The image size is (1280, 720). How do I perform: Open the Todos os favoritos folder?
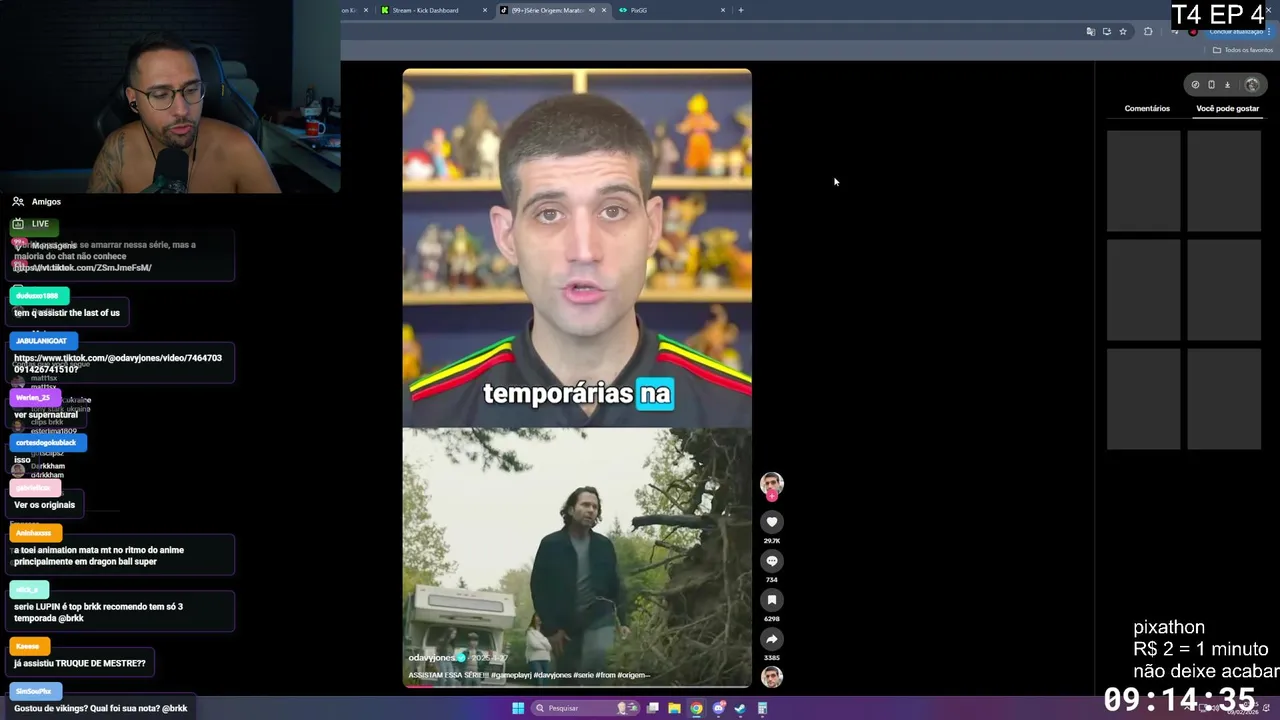1243,50
